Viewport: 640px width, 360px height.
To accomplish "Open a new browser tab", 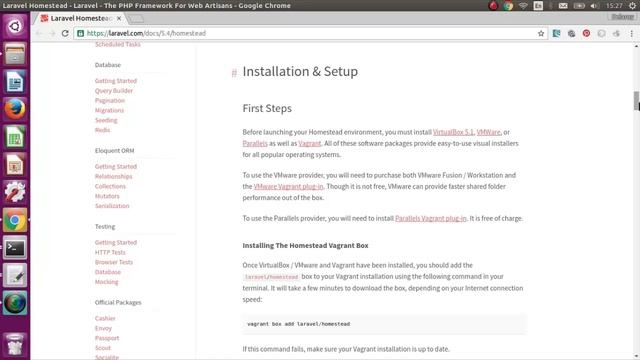I will point(136,19).
